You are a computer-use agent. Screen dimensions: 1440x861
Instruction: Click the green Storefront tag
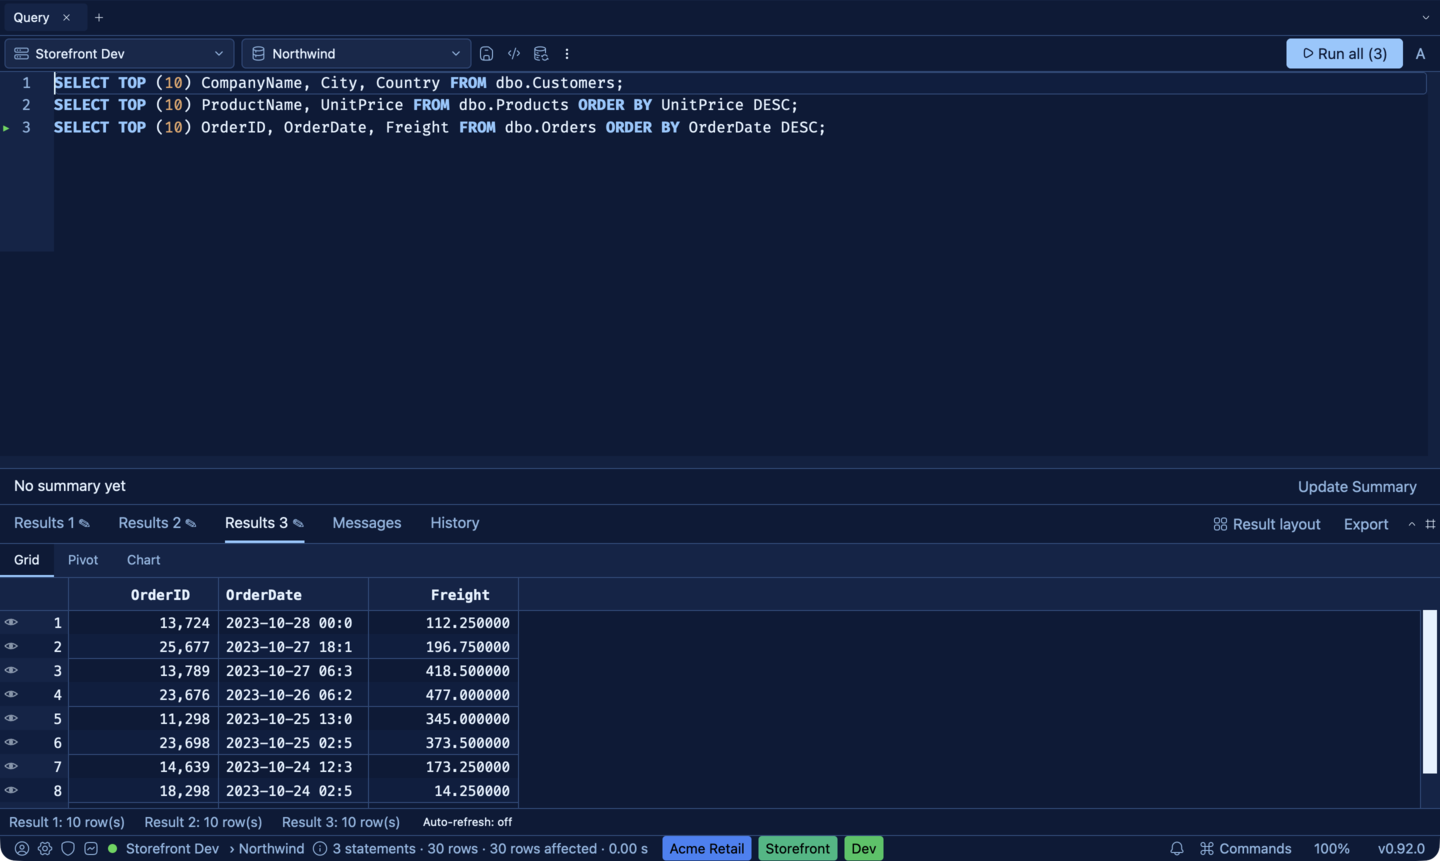pyautogui.click(x=797, y=848)
